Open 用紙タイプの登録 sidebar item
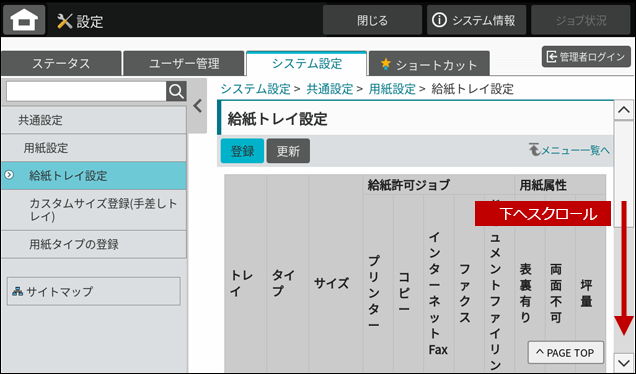The image size is (636, 374). pos(94,244)
